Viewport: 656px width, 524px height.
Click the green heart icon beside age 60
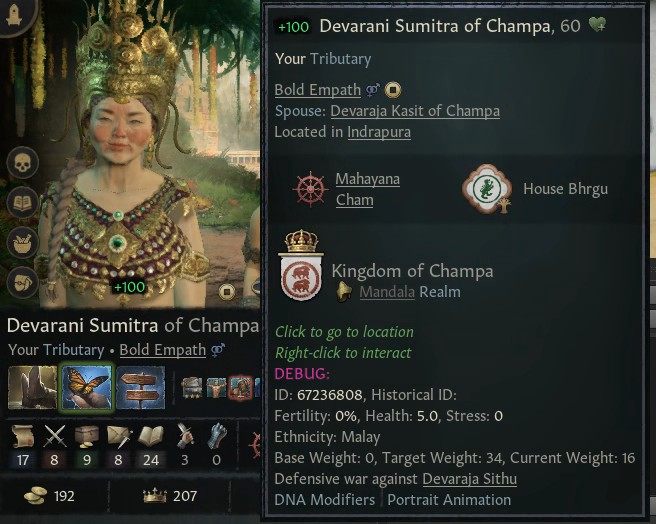(597, 25)
